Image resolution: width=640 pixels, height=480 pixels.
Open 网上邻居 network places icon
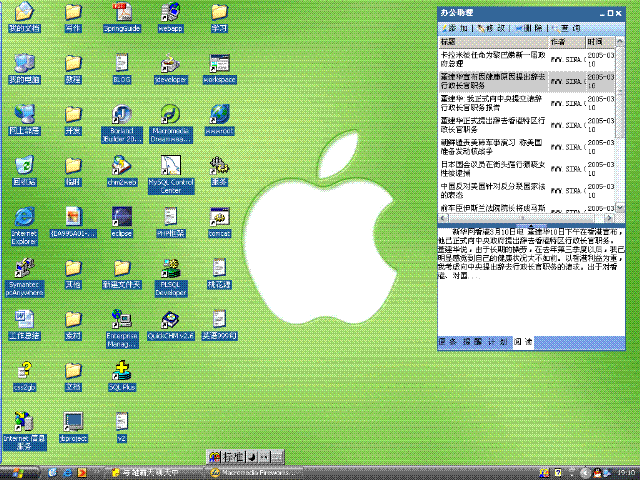point(24,120)
